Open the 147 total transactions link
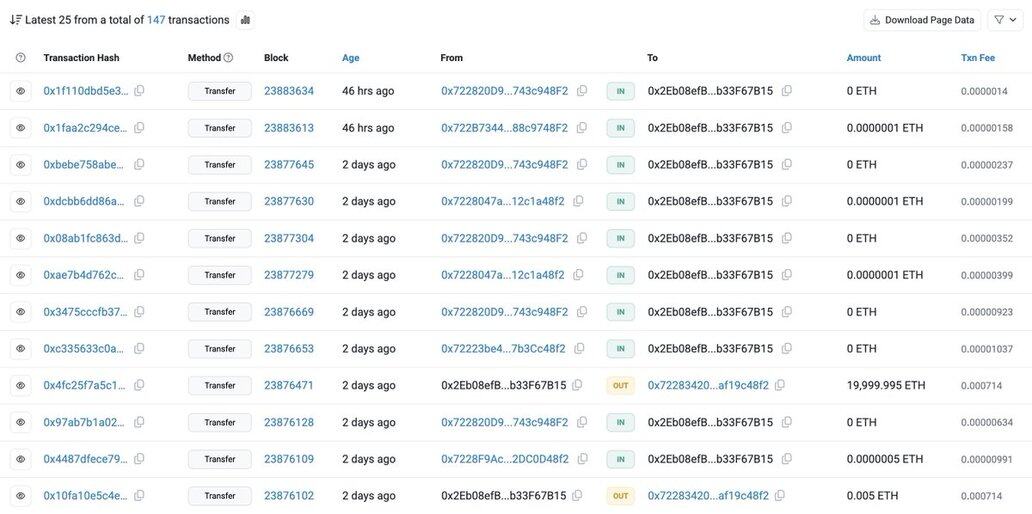 156,20
